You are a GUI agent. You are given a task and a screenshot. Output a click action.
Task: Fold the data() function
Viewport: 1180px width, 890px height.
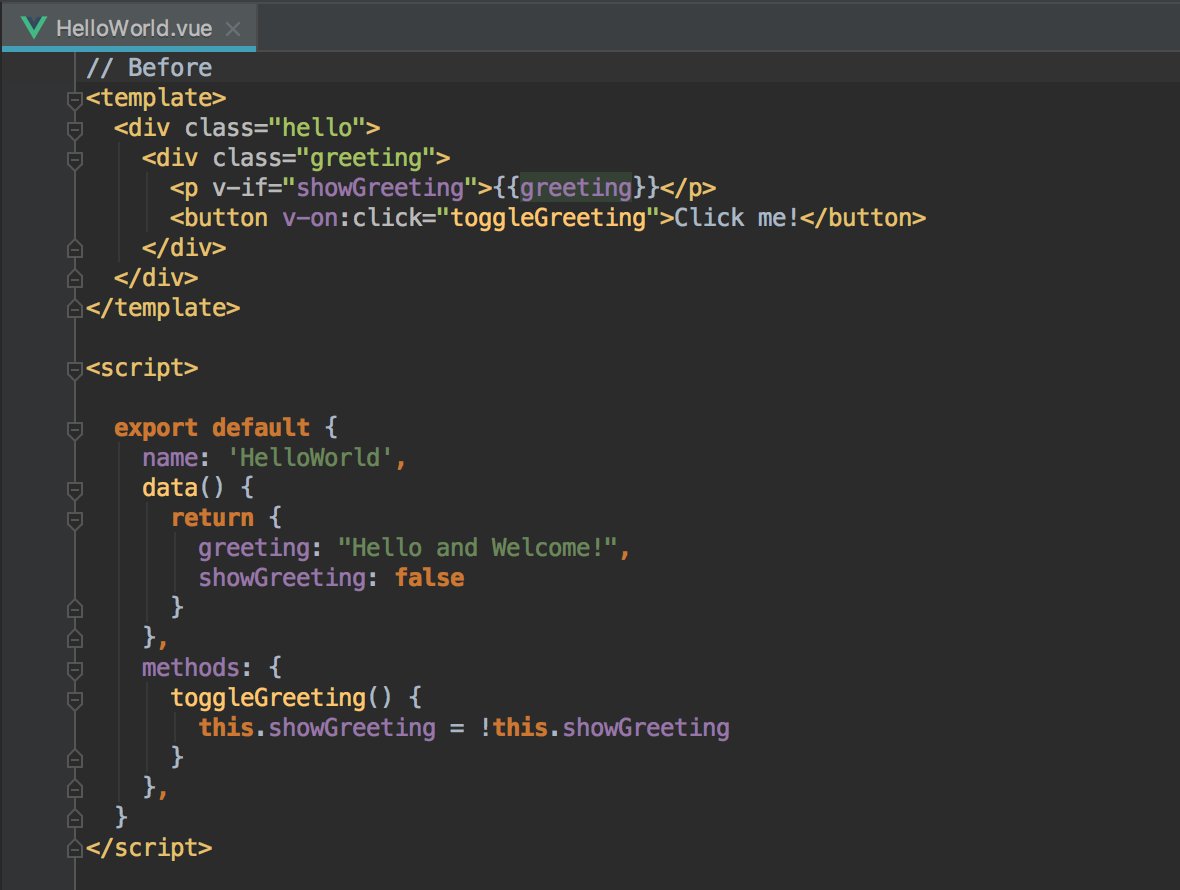click(75, 490)
